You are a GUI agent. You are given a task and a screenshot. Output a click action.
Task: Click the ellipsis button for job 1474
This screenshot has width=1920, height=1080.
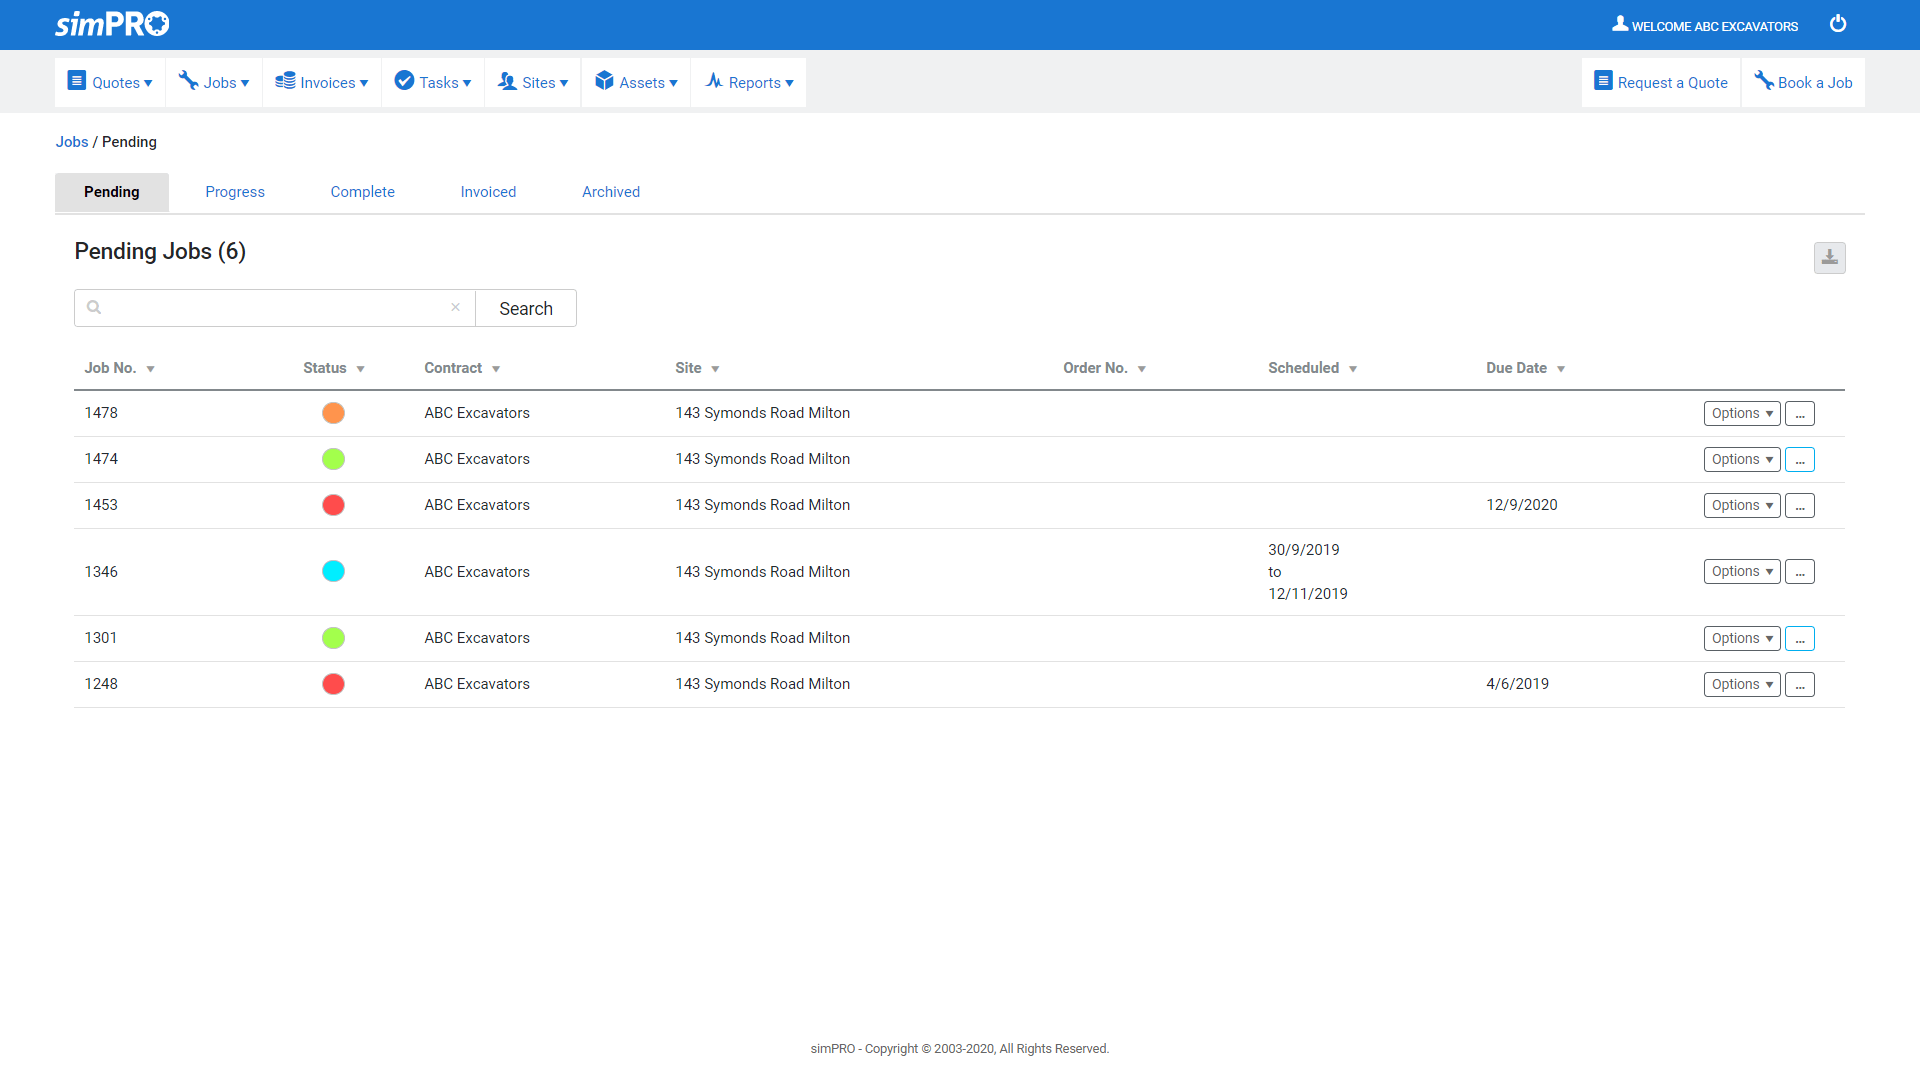click(1800, 459)
